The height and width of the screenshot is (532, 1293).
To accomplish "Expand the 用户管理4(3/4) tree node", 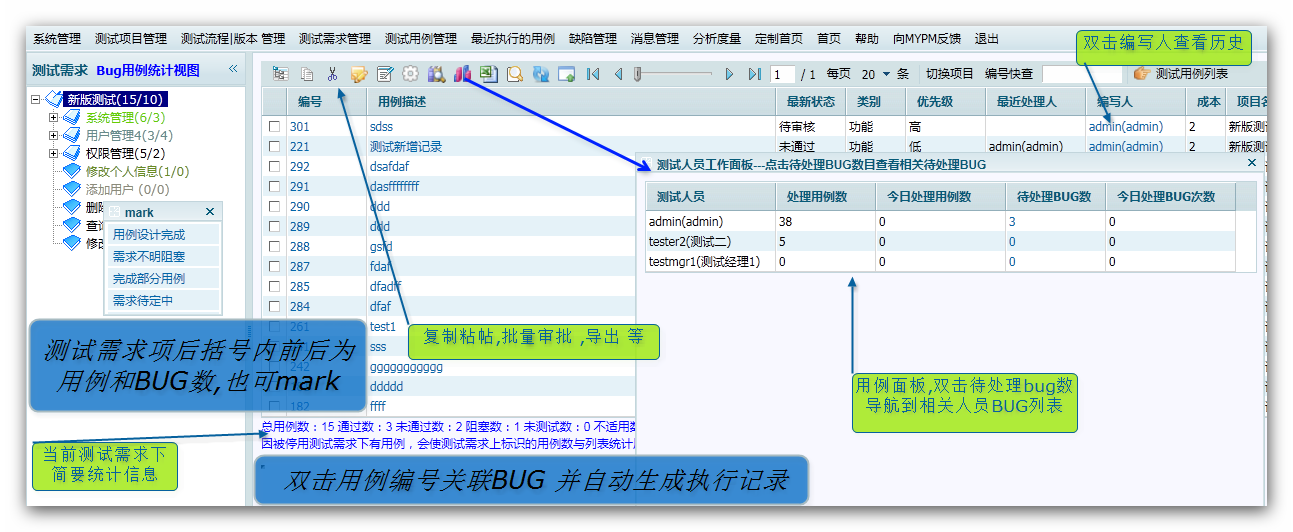I will tap(54, 136).
